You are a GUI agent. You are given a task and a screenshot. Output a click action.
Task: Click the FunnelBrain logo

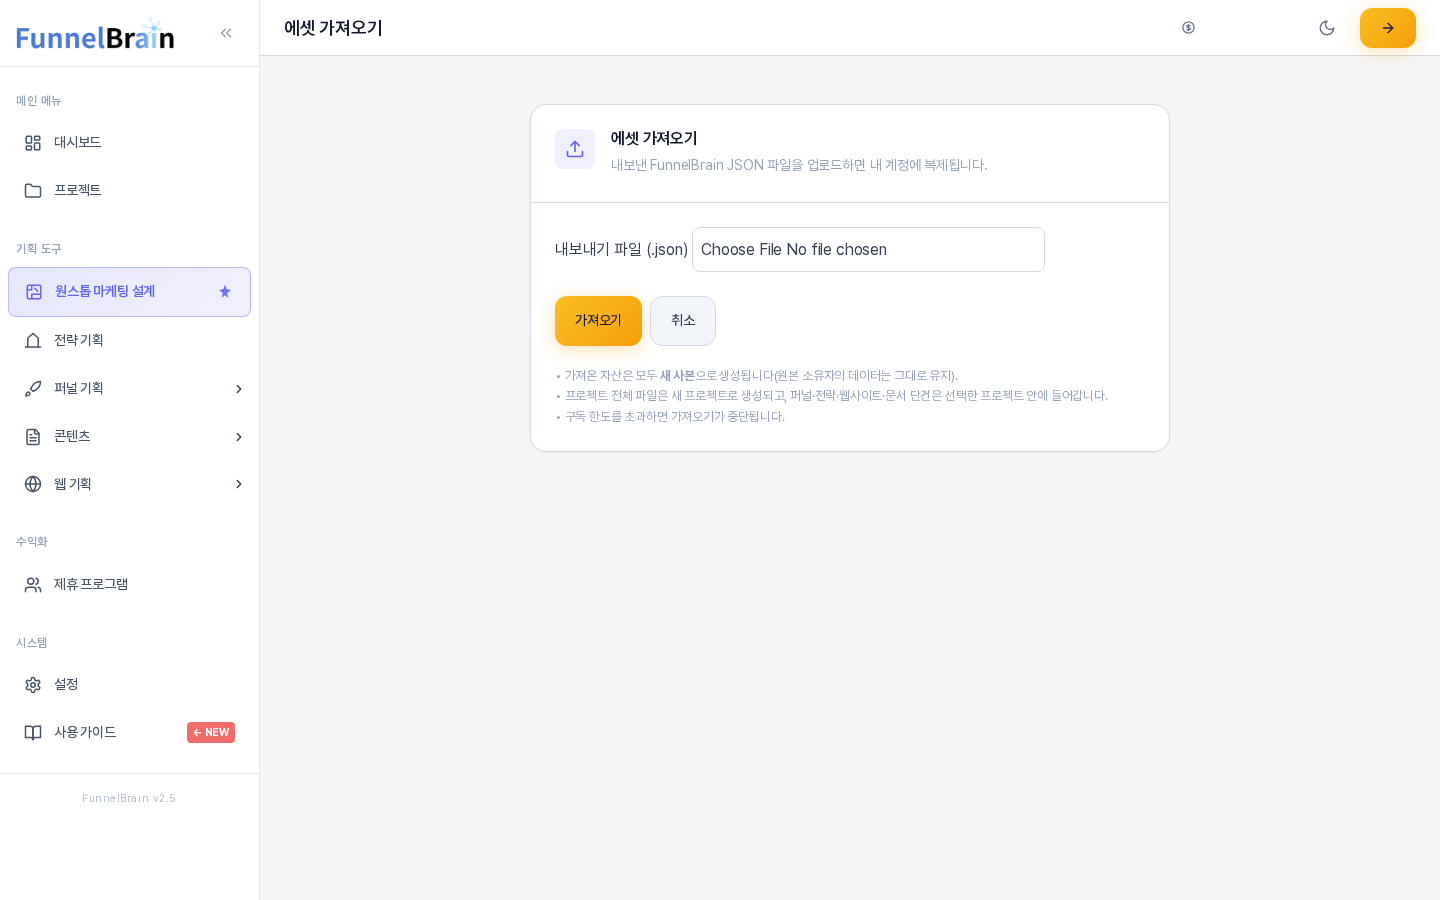96,35
